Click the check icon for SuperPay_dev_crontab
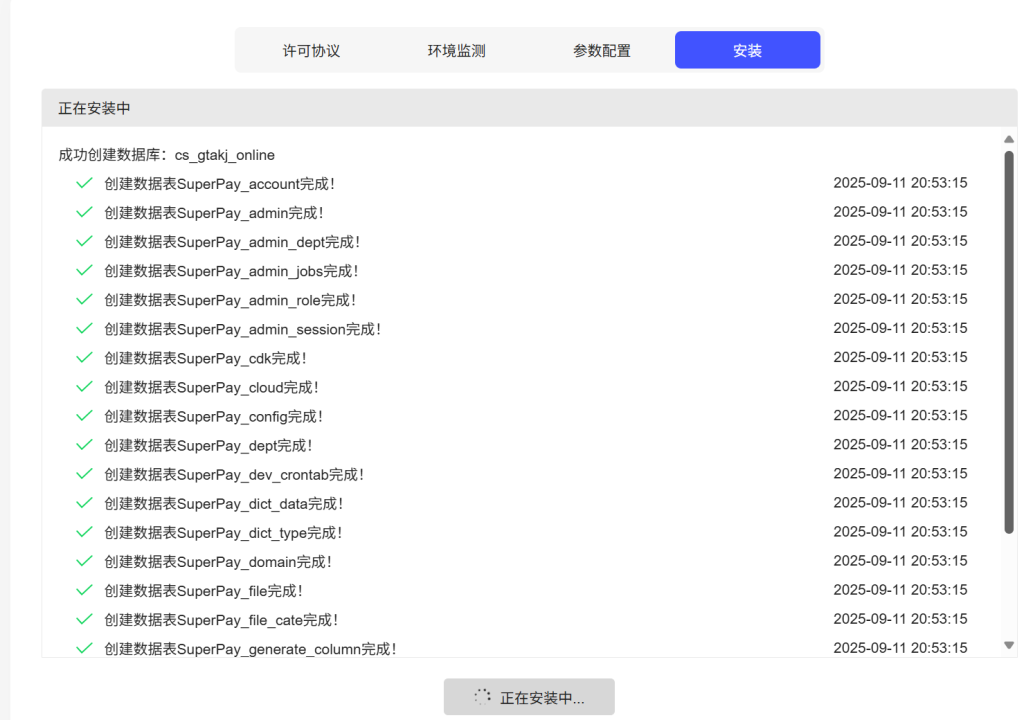 (x=84, y=473)
